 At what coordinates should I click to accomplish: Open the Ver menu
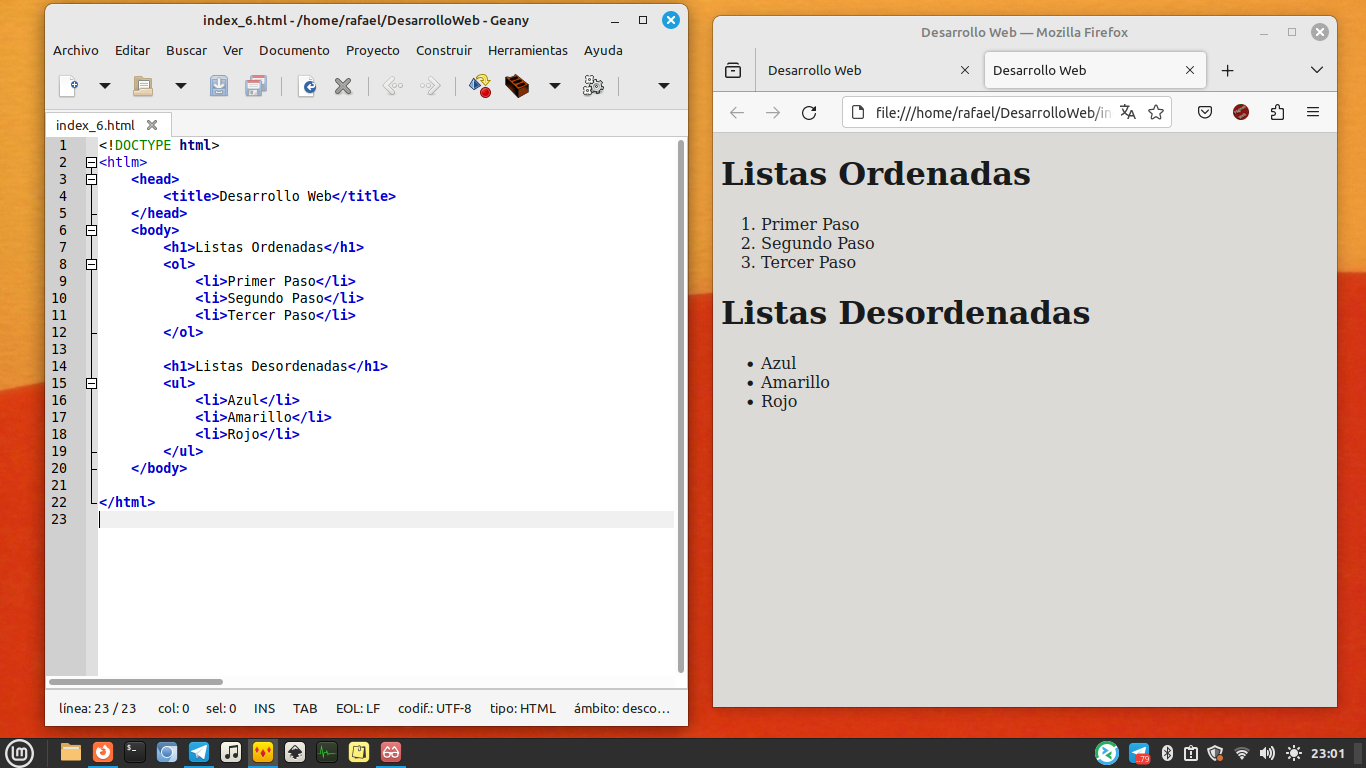(233, 50)
